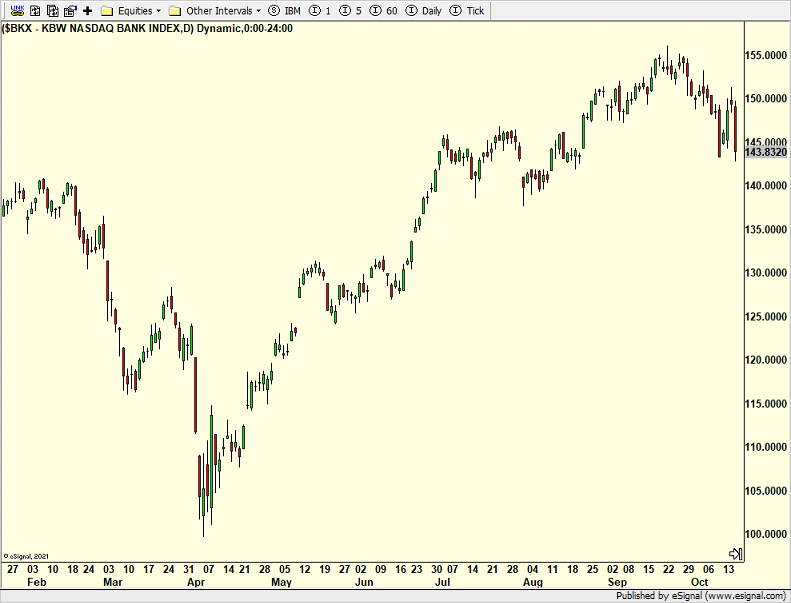Click the scroll-to-latest-bar arrow icon

pos(735,553)
